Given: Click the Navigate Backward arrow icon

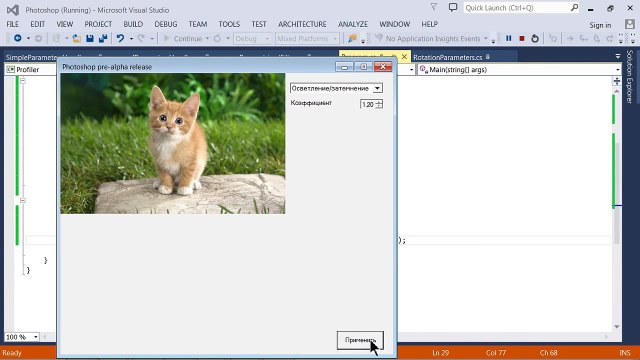Looking at the screenshot, I should [x=18, y=38].
